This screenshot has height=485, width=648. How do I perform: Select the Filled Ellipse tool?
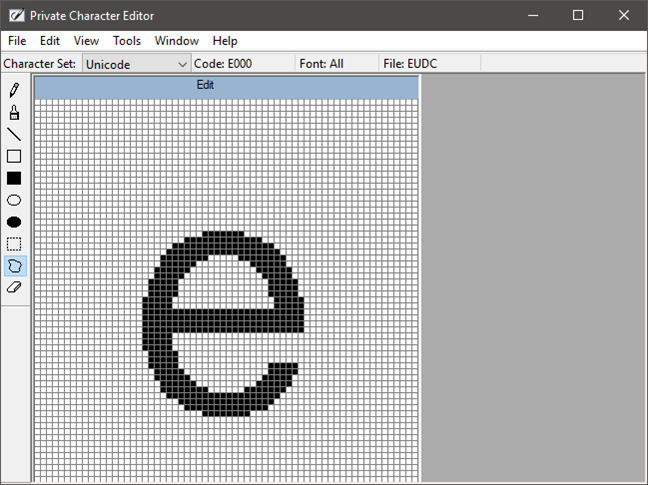coord(14,222)
